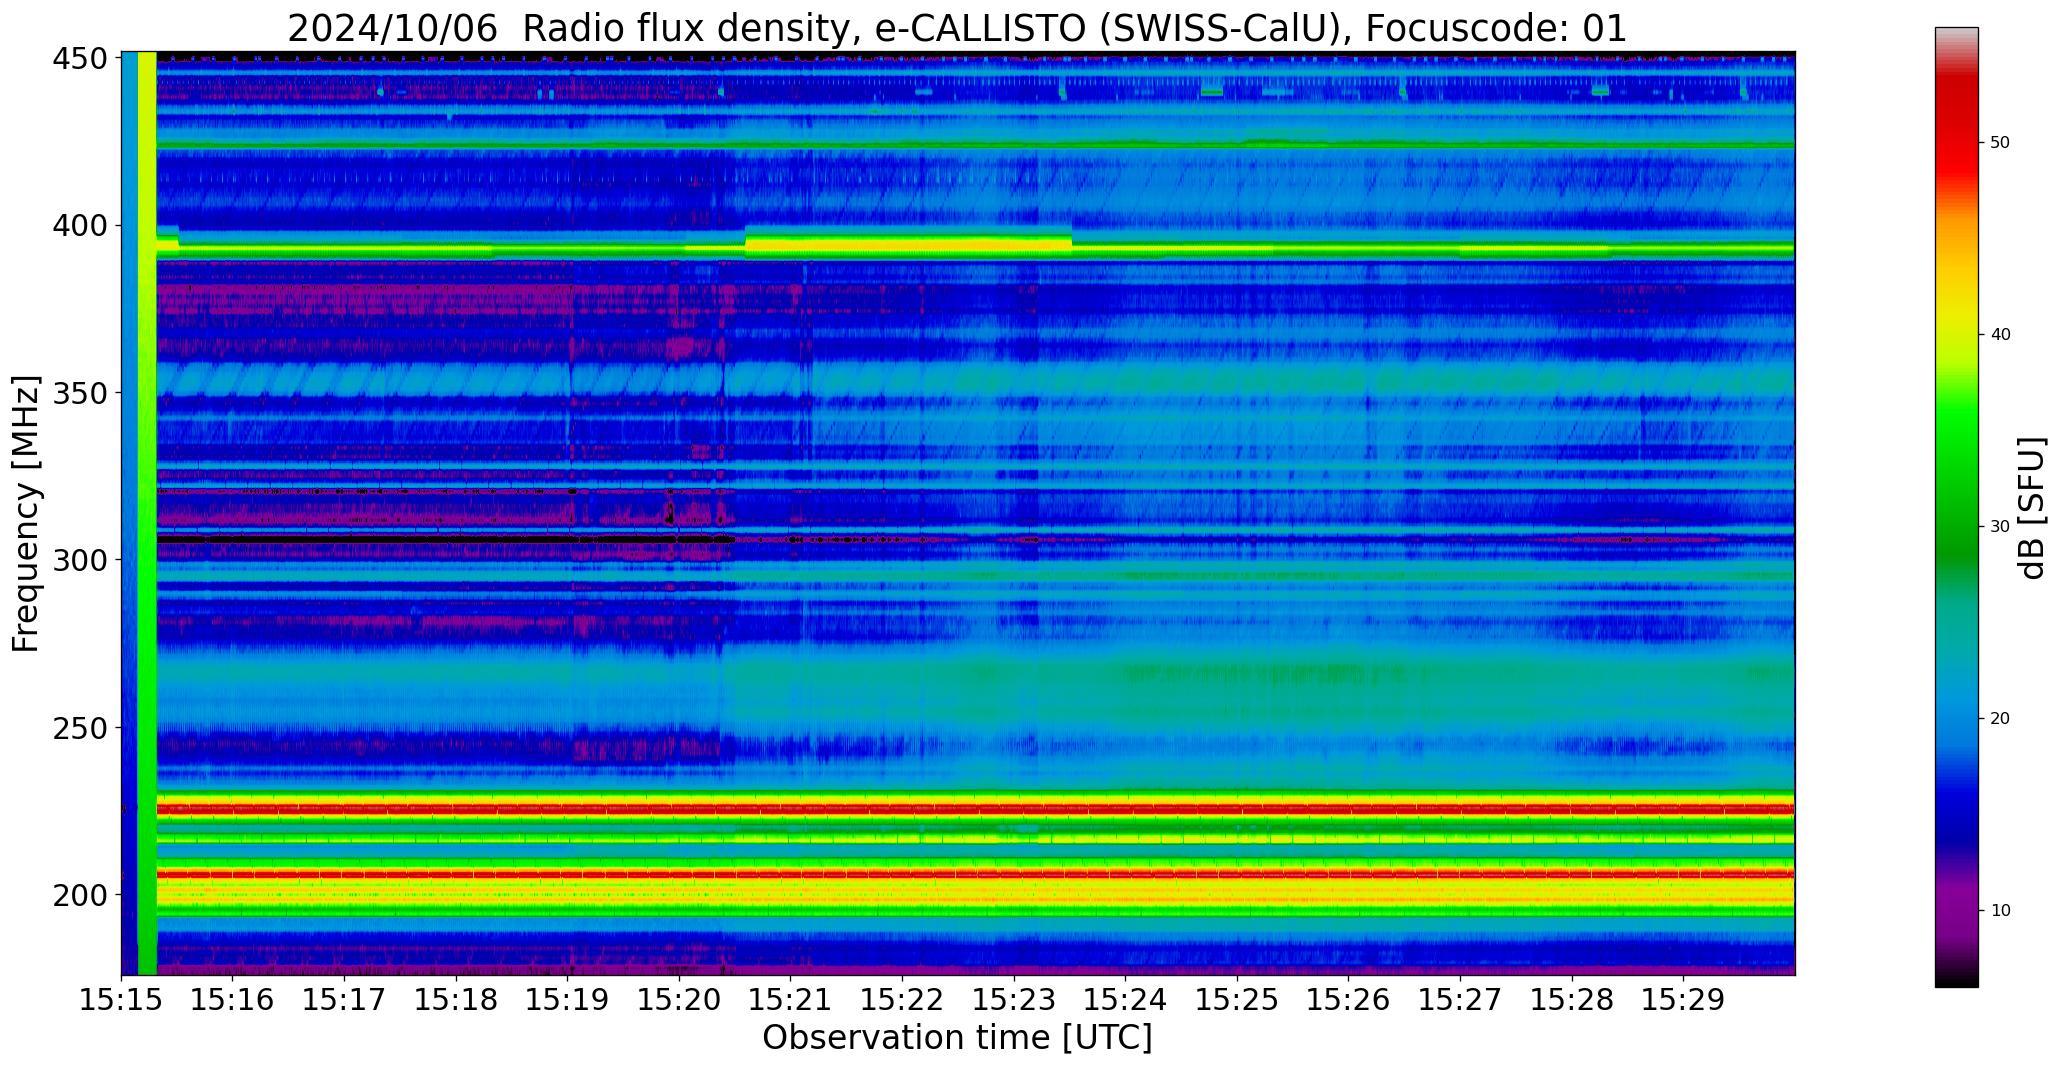This screenshot has height=1067, width=2062.
Task: Click the 15:27 time tick label
Action: (1460, 999)
